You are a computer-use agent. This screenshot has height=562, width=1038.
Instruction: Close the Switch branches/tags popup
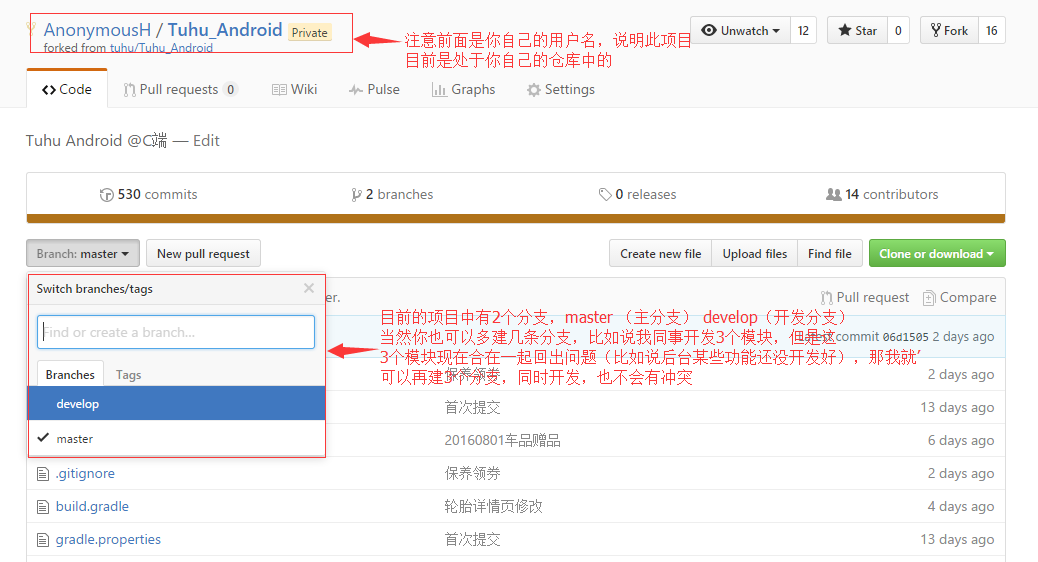tap(308, 288)
